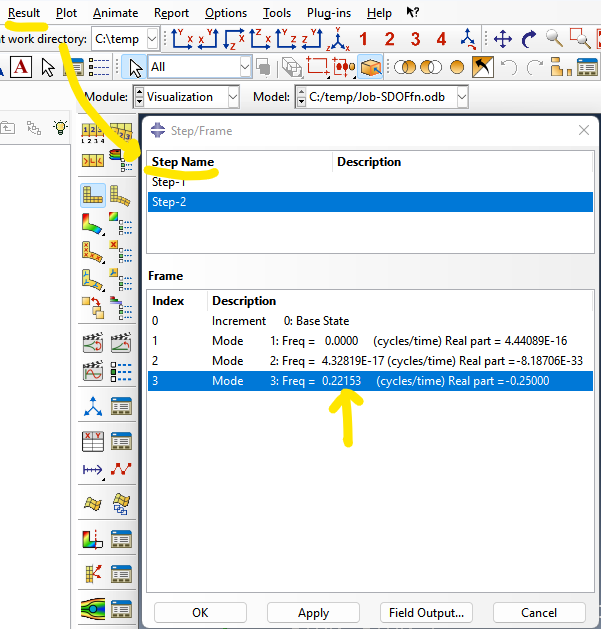The image size is (601, 629).
Task: Click the redo arrow icon
Action: (x=535, y=67)
